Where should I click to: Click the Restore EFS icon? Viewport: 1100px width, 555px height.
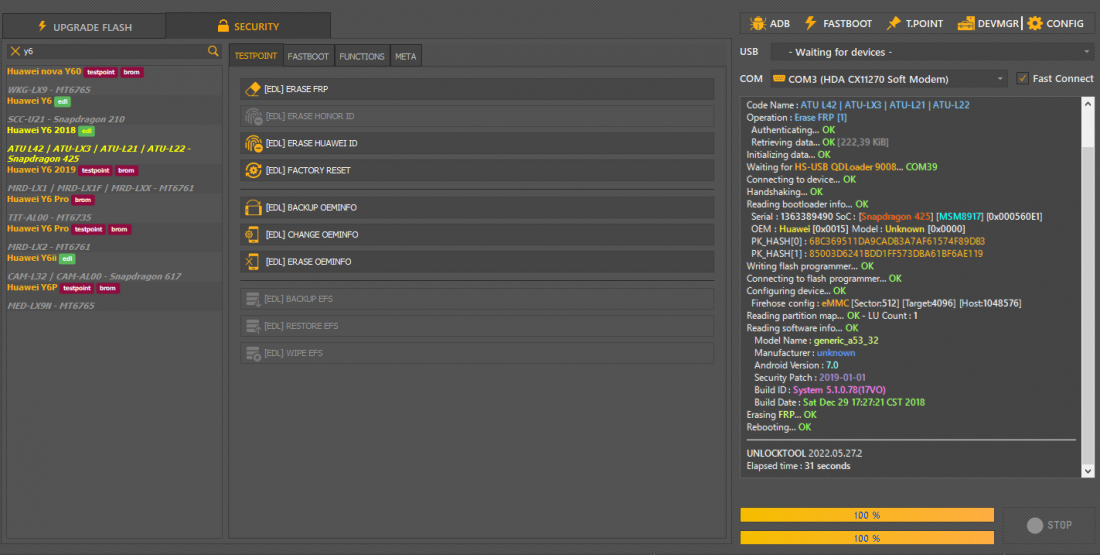pos(253,326)
